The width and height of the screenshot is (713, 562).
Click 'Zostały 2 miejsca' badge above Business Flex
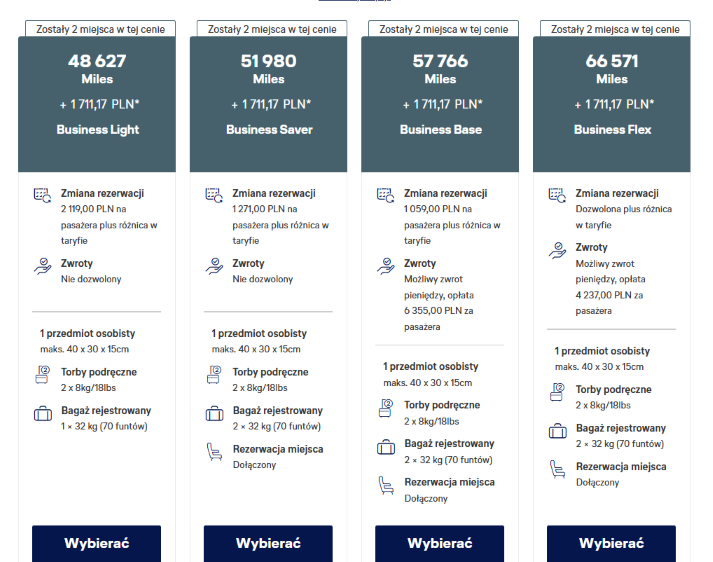click(615, 29)
